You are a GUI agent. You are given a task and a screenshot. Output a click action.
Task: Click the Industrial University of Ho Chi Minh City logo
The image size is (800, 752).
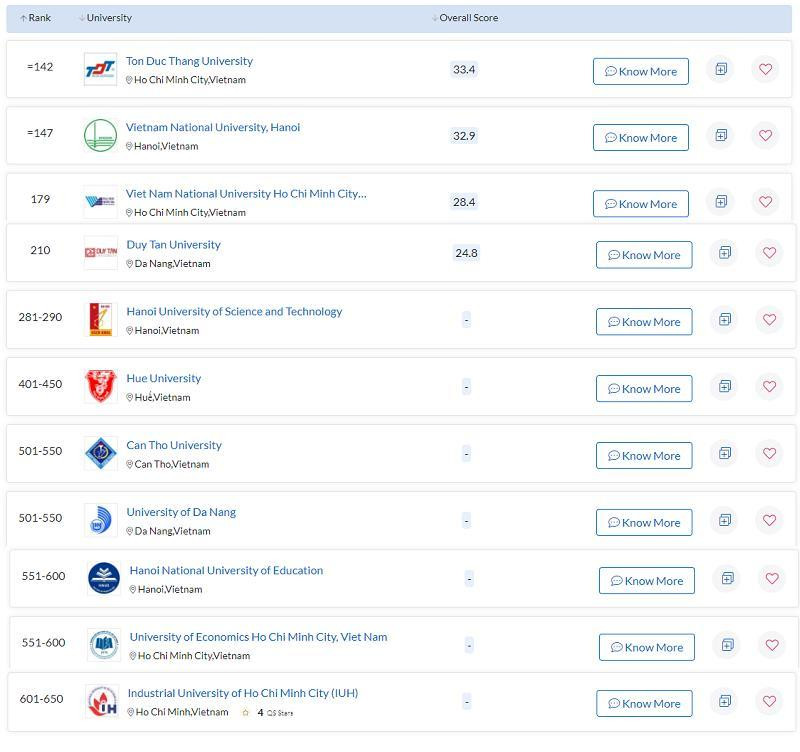coord(101,701)
